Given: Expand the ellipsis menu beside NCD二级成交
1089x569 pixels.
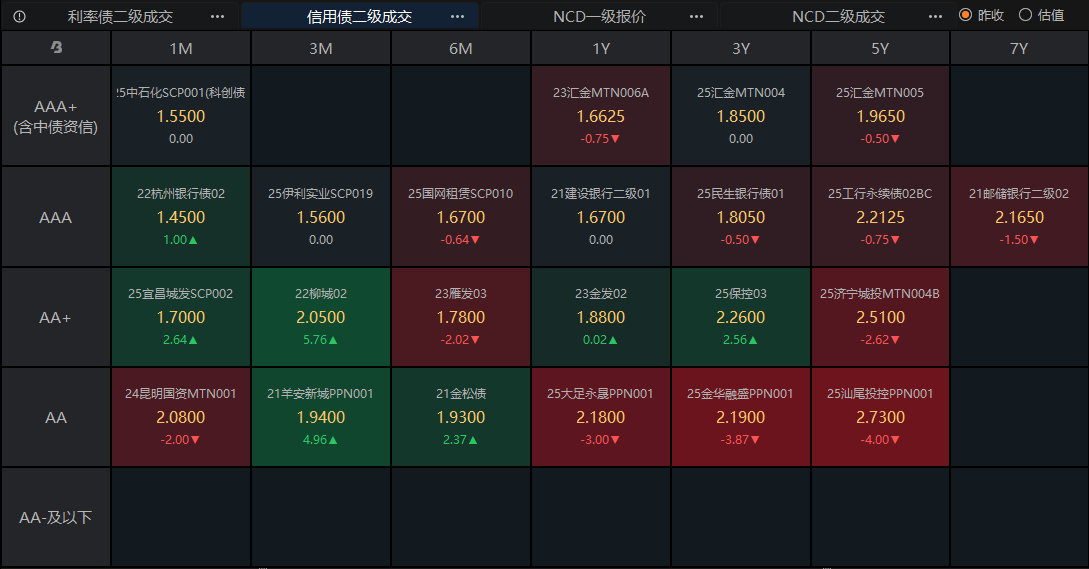Looking at the screenshot, I should 936,16.
